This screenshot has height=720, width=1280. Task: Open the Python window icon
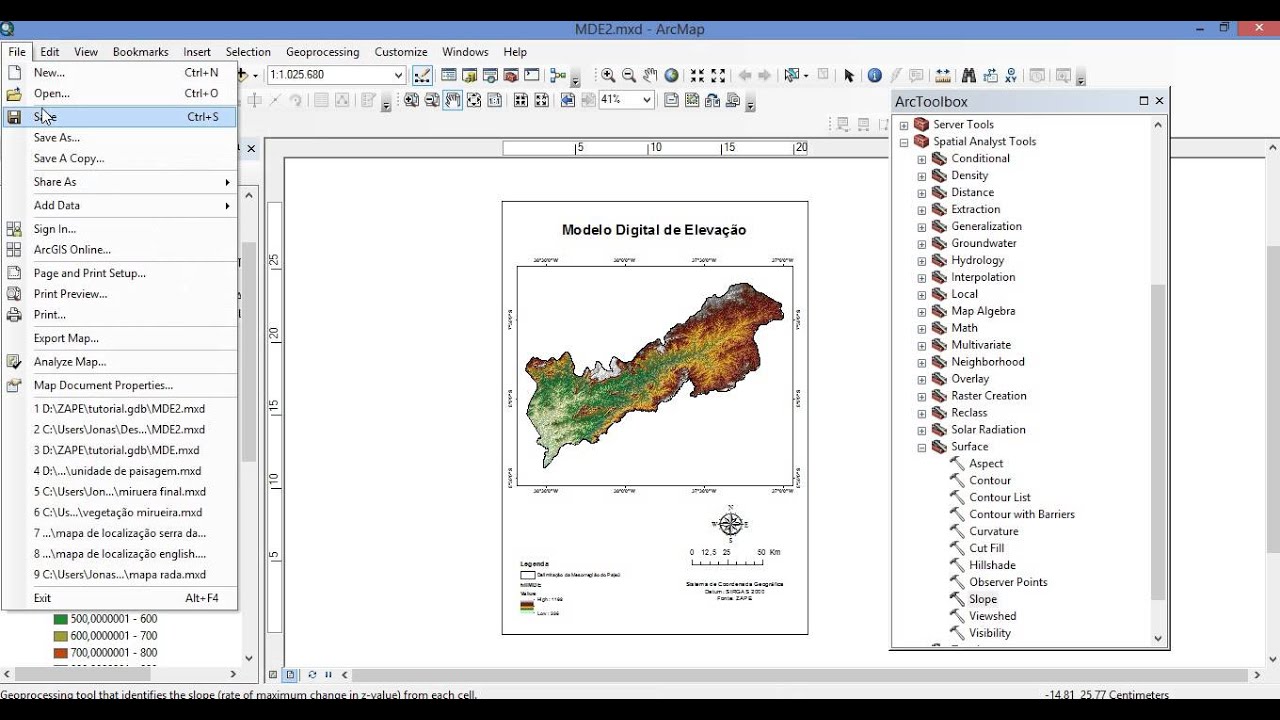[x=531, y=75]
